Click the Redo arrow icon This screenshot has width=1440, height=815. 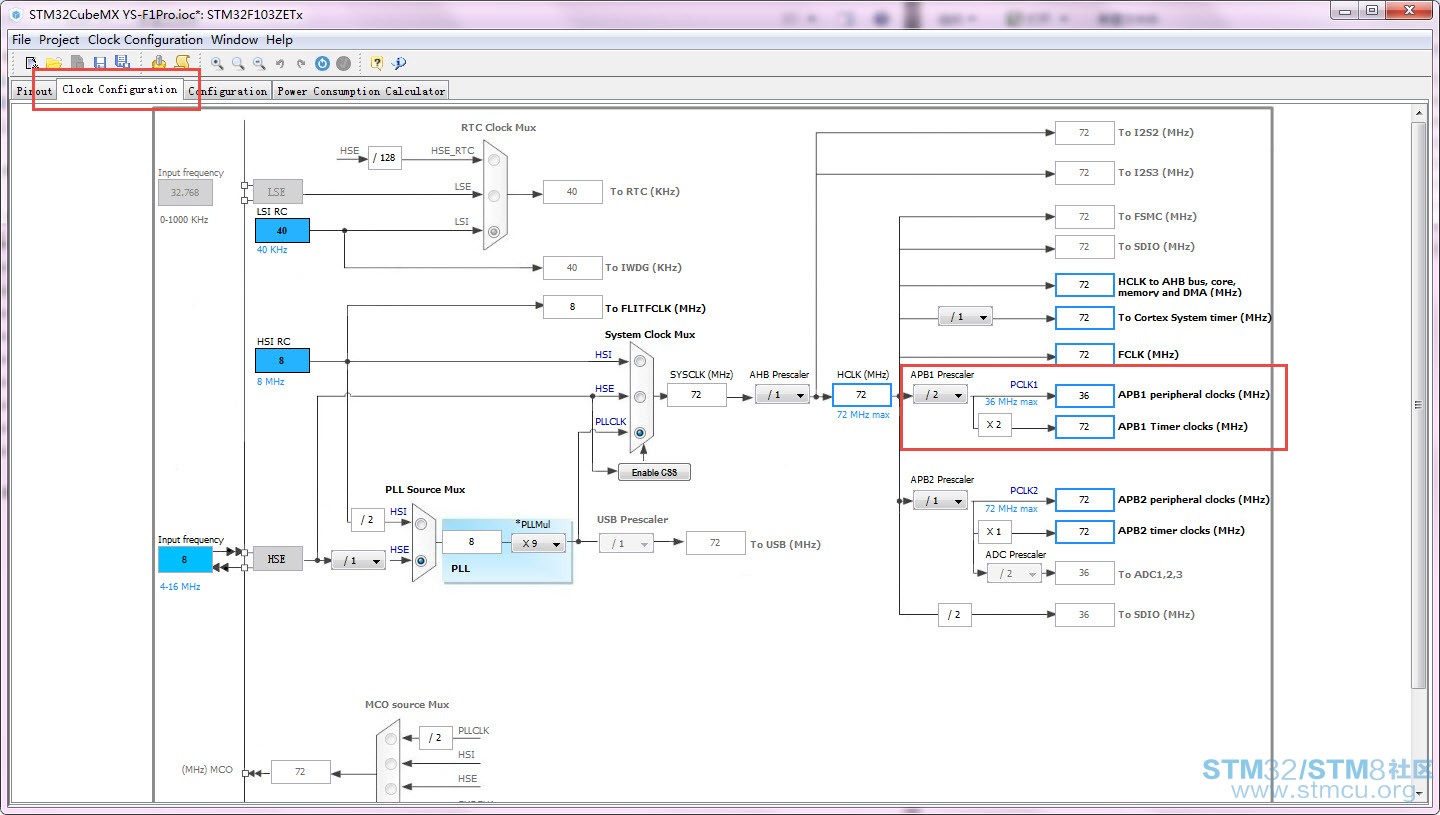pos(301,63)
